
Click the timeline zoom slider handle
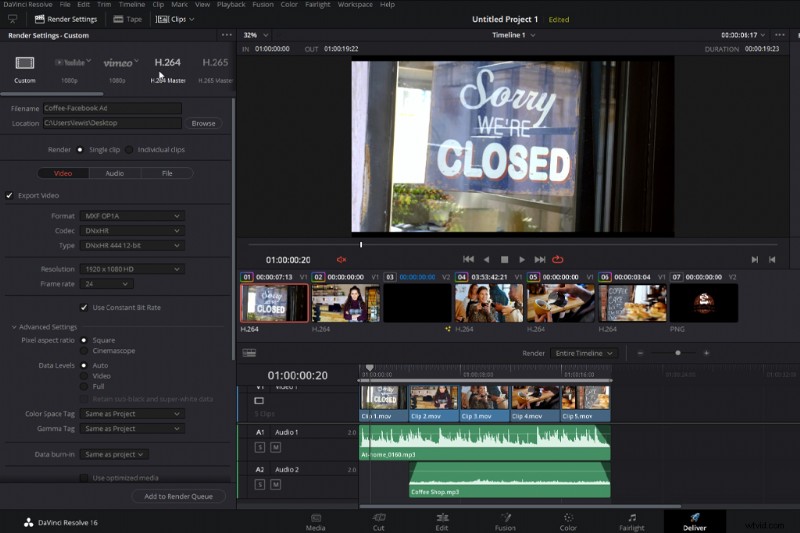pos(678,353)
